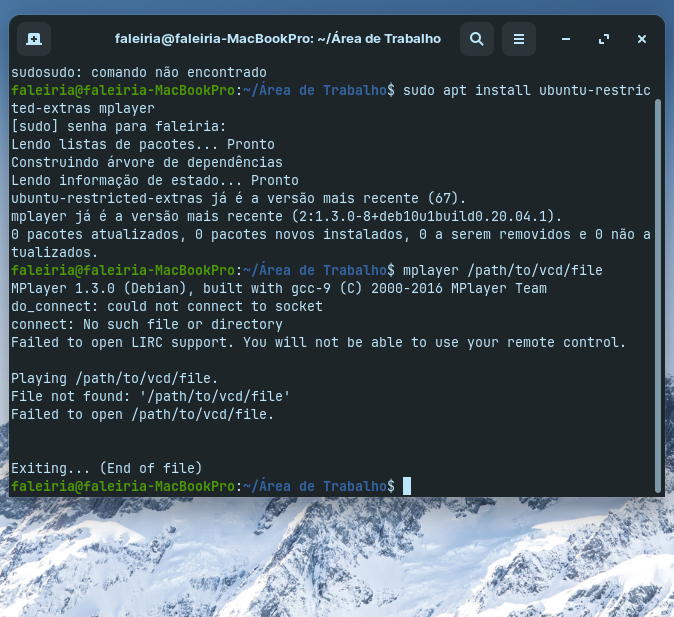The image size is (674, 617).
Task: Click 'connect: No such file or directory'
Action: click(x=147, y=325)
